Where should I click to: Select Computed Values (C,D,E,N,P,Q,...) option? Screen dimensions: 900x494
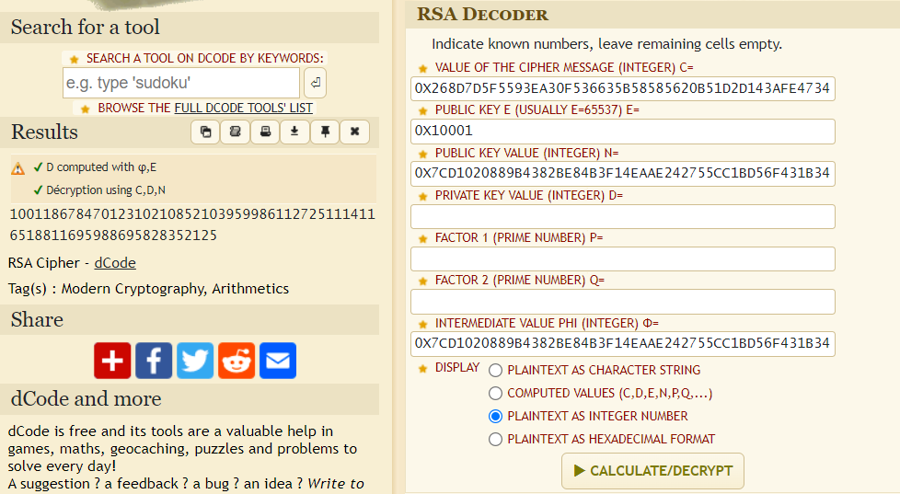[495, 393]
